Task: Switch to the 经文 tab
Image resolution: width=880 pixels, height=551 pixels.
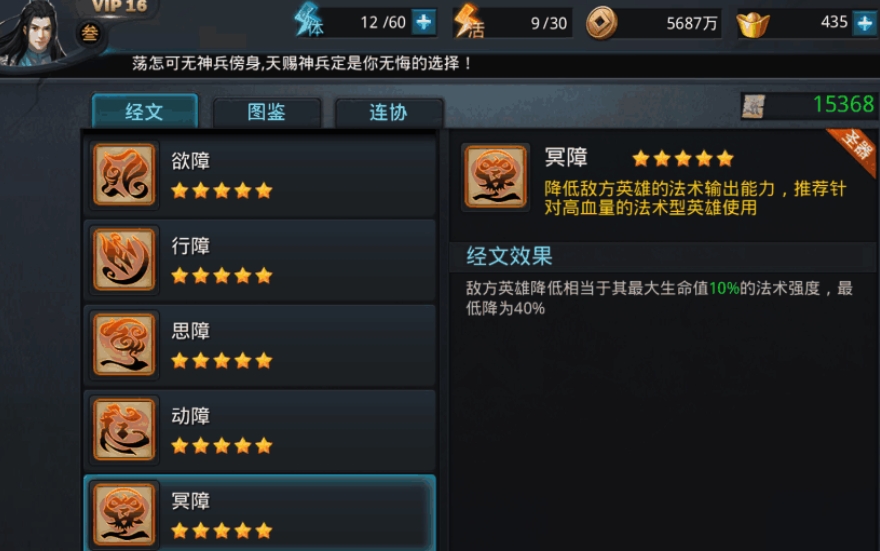Action: pos(145,111)
